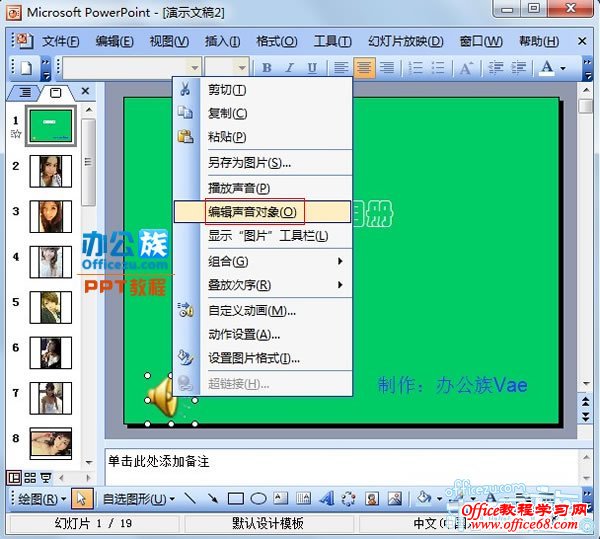Activate the Select Objects arrow tool

point(82,499)
